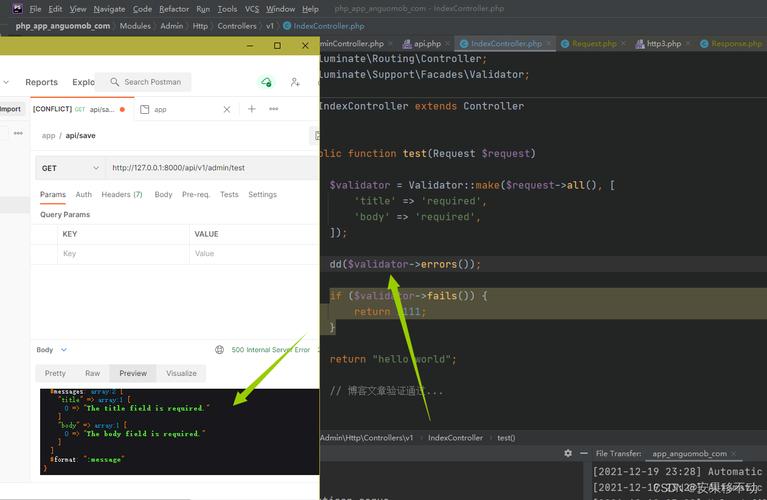Click test() in bottom editor breadcrumb
767x500 pixels.
point(506,438)
